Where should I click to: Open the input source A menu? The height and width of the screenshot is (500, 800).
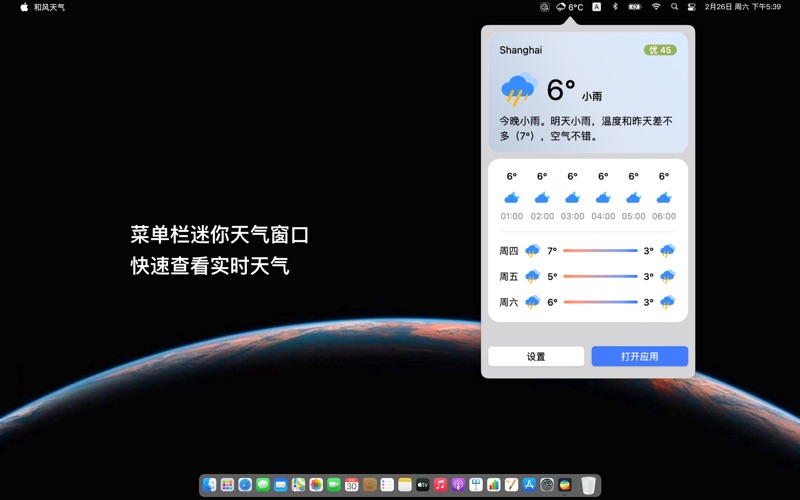pos(596,7)
